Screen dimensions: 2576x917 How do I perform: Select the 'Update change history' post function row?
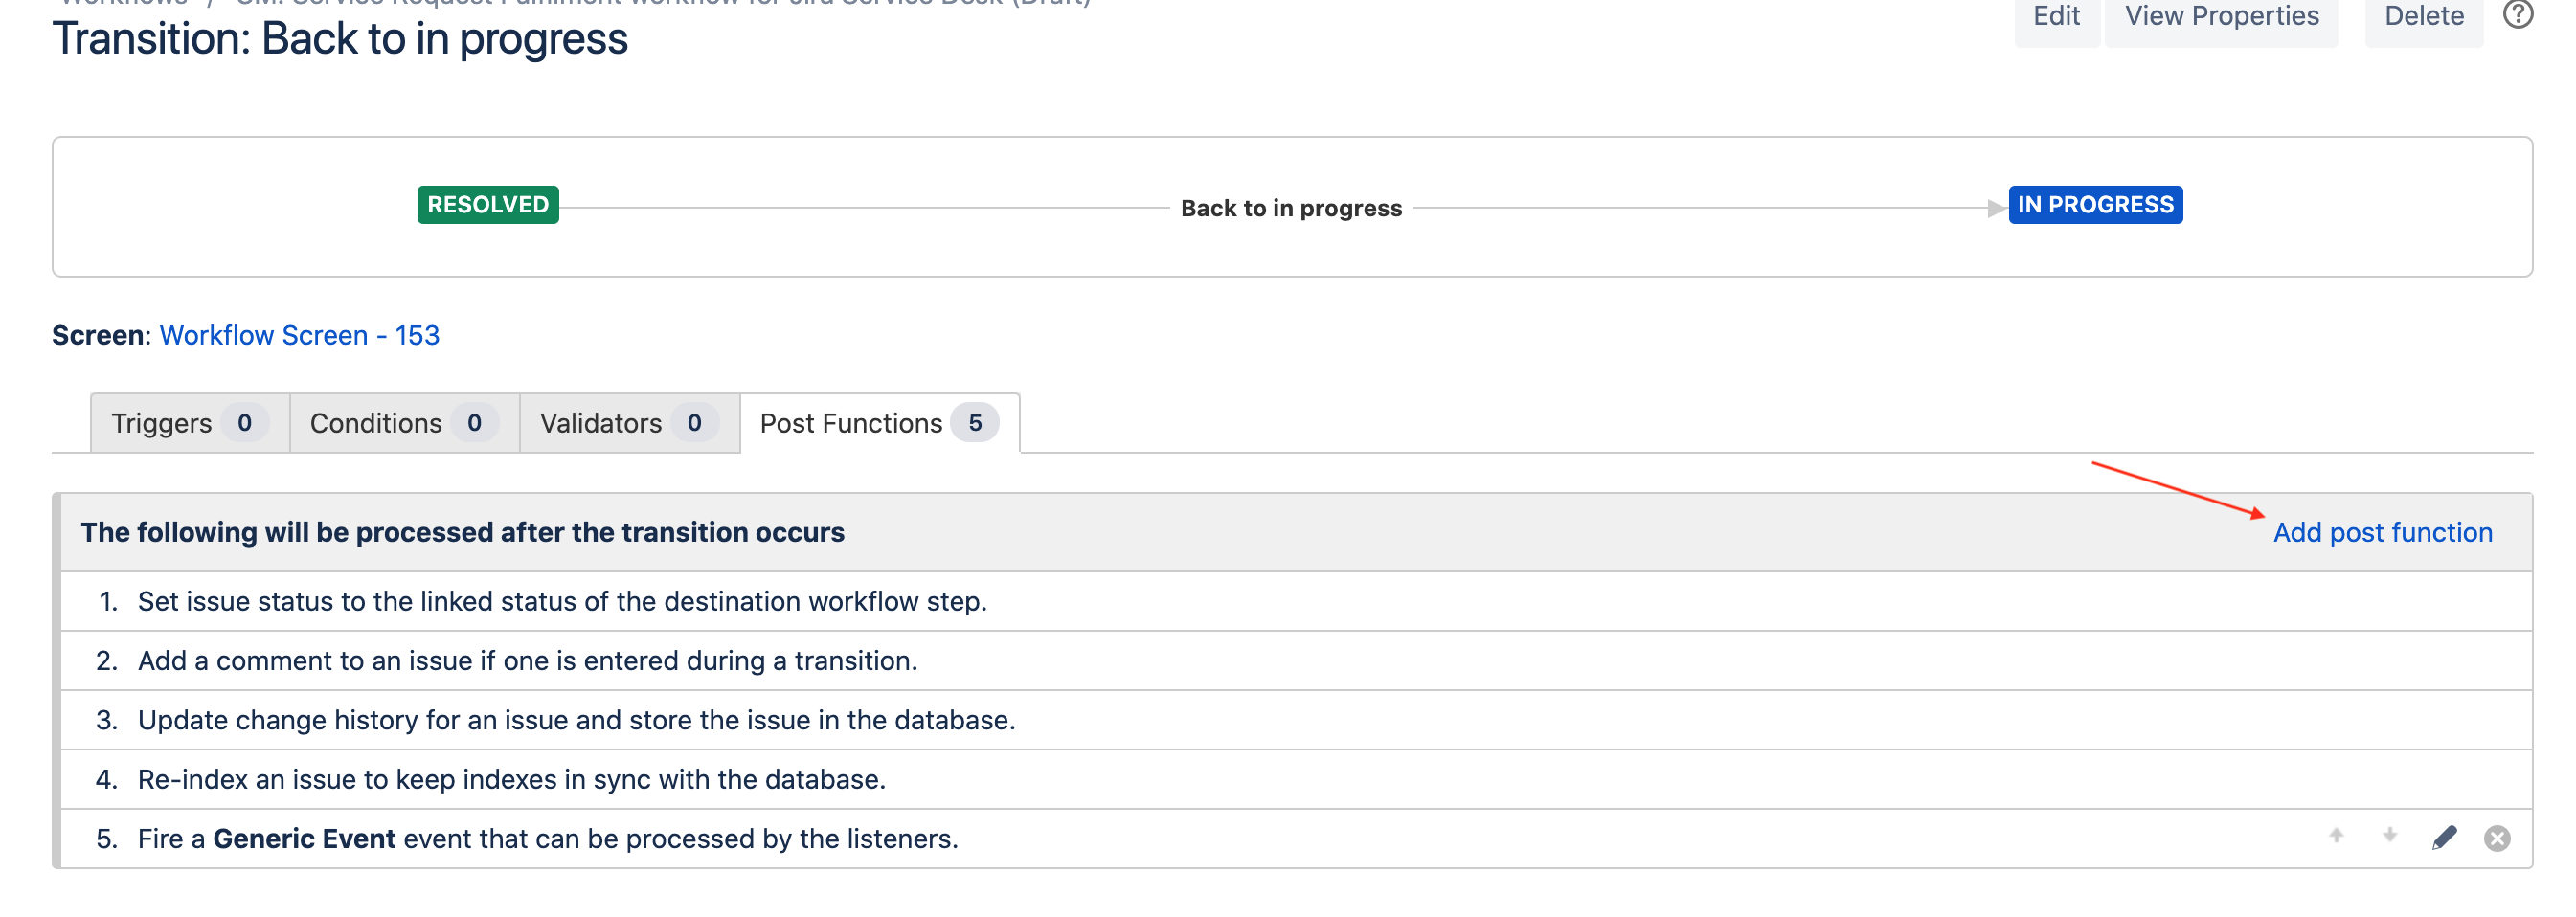[x=576, y=720]
